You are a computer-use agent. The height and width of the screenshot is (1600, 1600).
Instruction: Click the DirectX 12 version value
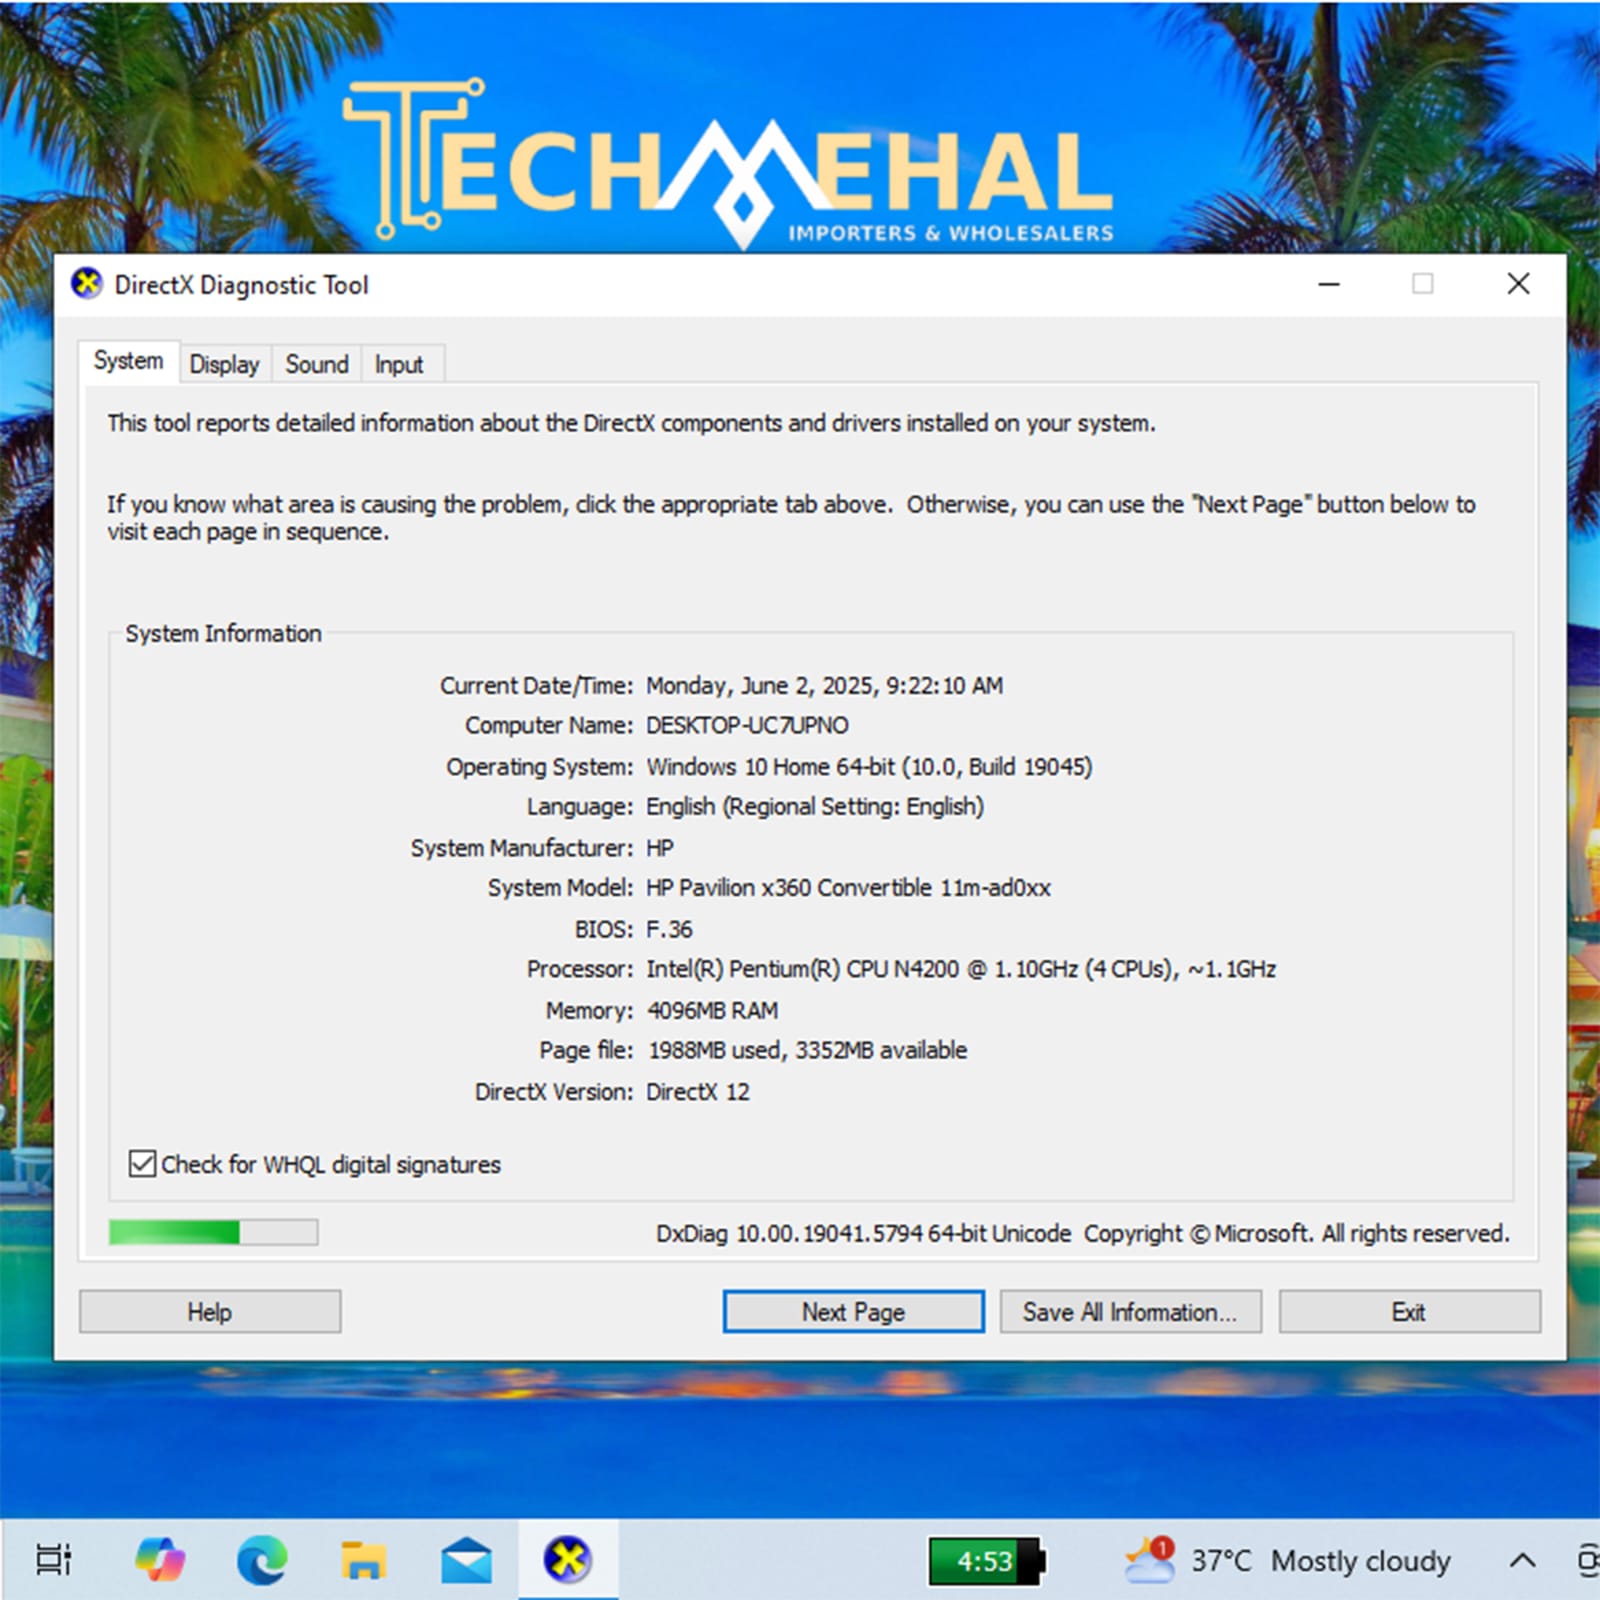pos(697,1092)
